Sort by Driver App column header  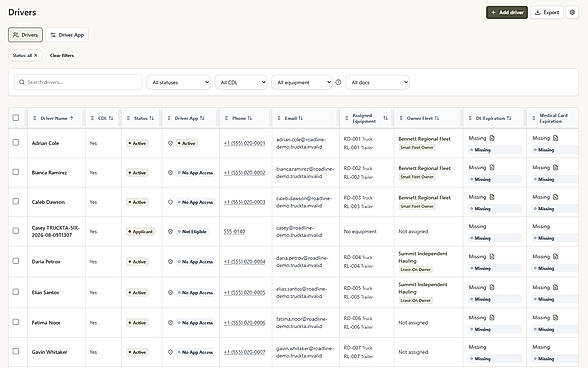click(189, 118)
